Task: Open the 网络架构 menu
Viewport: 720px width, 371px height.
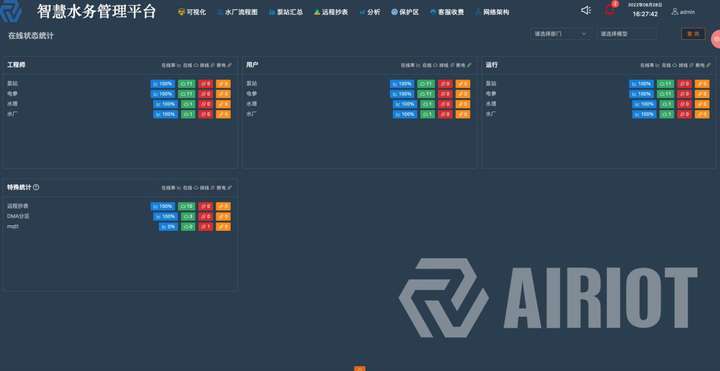Action: click(492, 12)
